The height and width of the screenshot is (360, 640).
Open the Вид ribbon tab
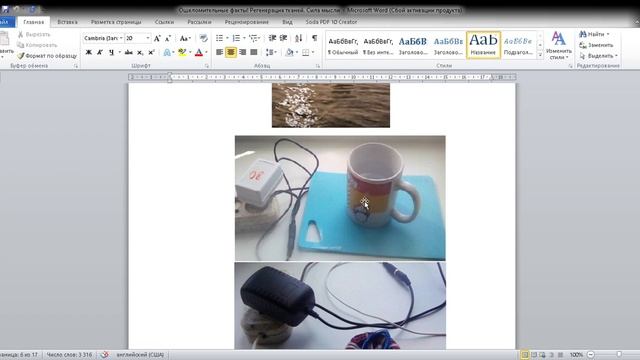[x=287, y=22]
